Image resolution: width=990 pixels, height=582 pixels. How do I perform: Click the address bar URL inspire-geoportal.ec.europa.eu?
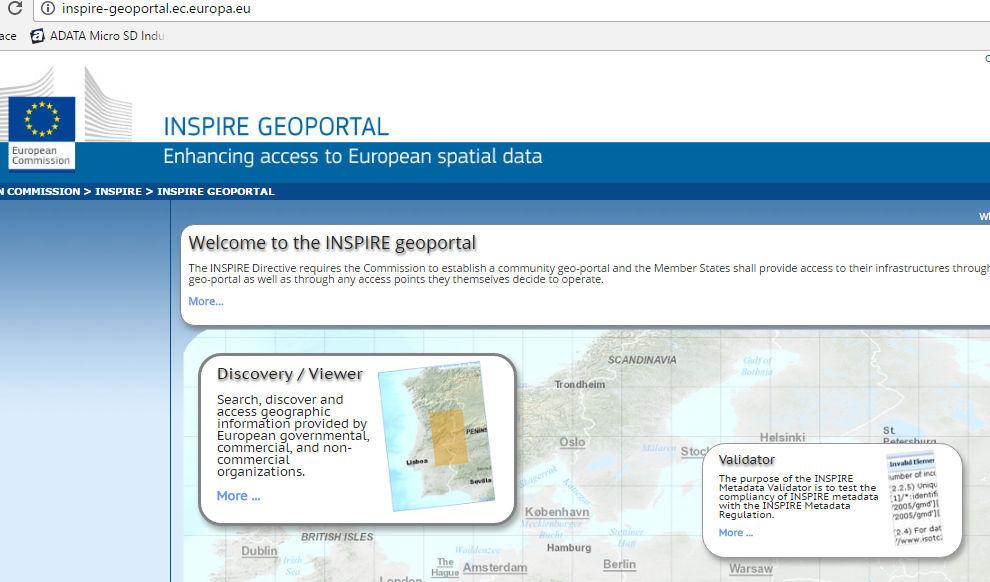156,9
